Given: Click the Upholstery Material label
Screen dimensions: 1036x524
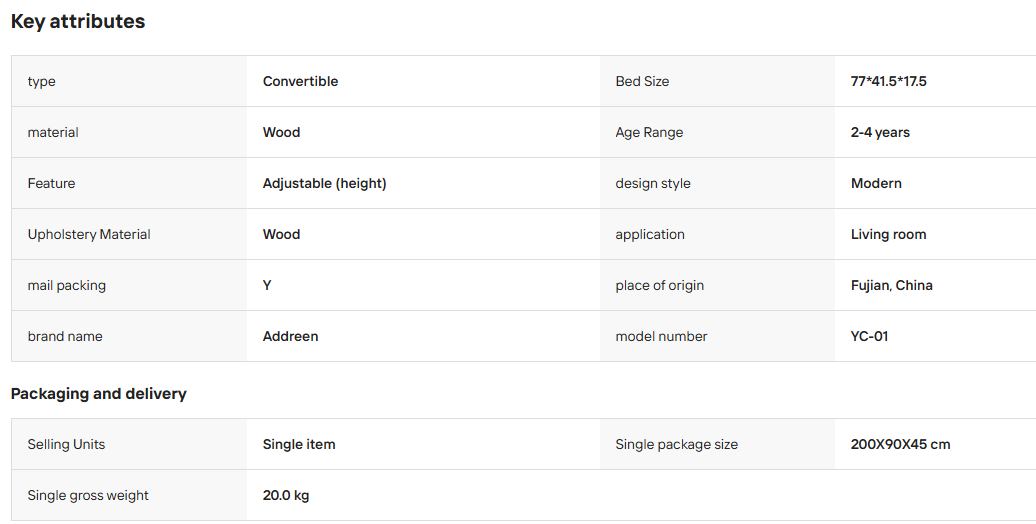Looking at the screenshot, I should point(89,235).
